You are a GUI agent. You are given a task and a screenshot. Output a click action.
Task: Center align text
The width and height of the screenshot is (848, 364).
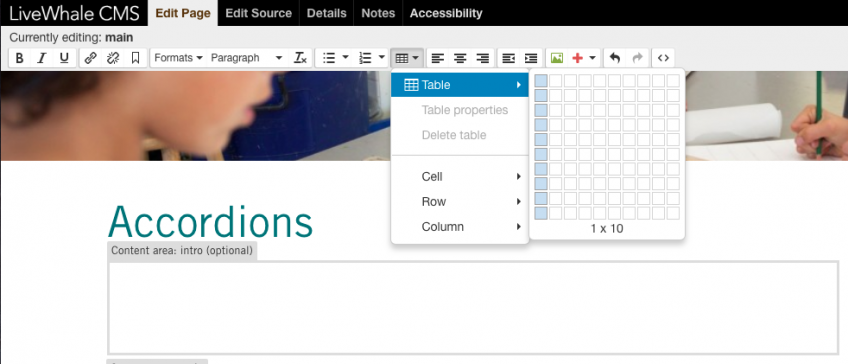460,58
